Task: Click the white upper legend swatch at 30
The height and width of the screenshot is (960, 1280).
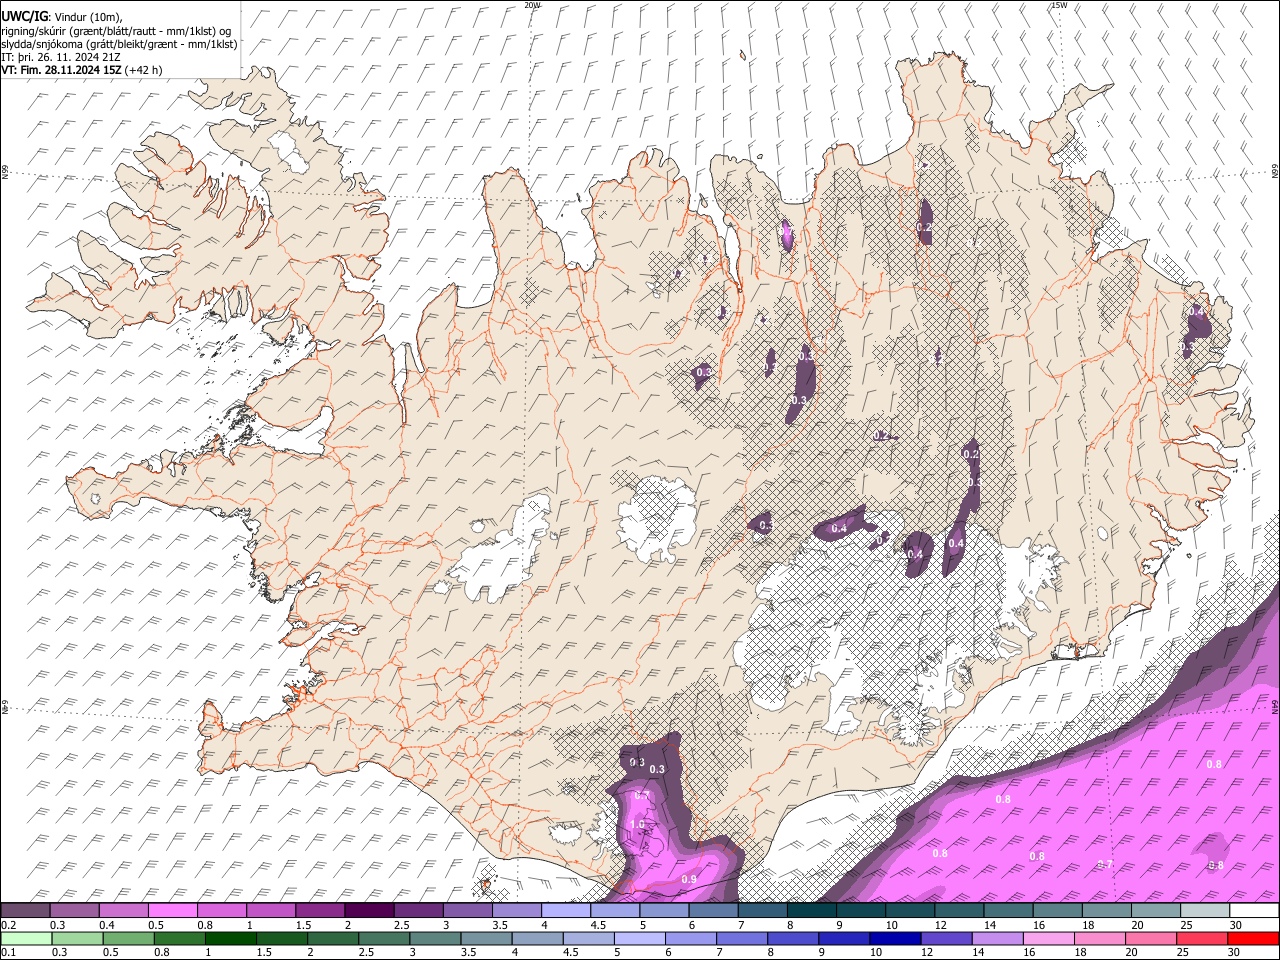Action: coord(1254,910)
